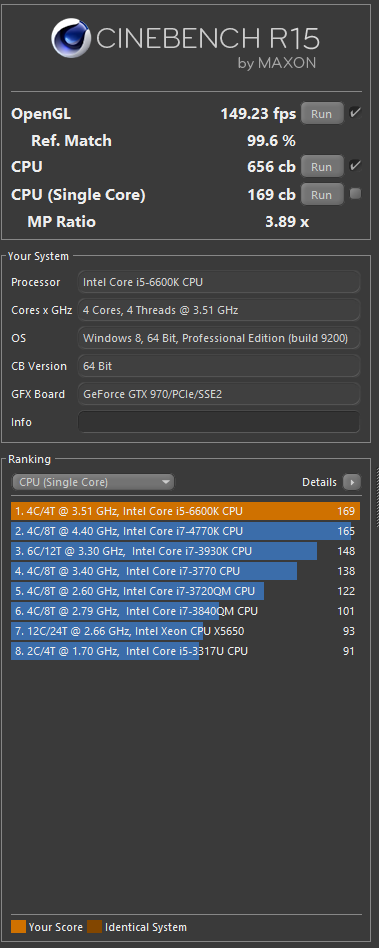This screenshot has height=948, width=379.
Task: Click the brown Identical System legend swatch
Action: point(94,927)
